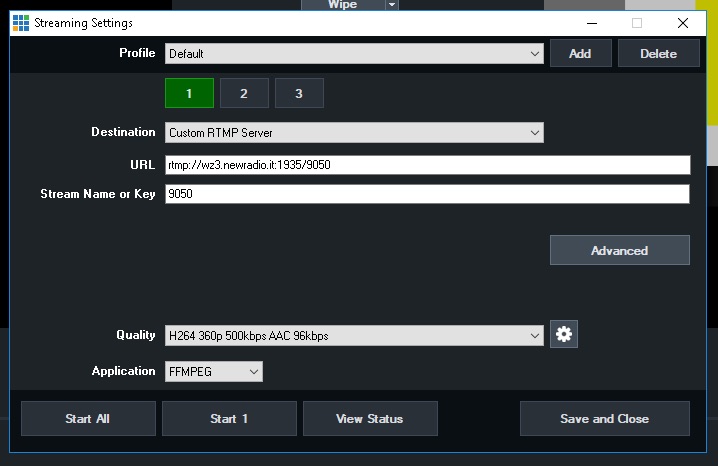The width and height of the screenshot is (718, 466).
Task: Delete the current profile
Action: (x=658, y=53)
